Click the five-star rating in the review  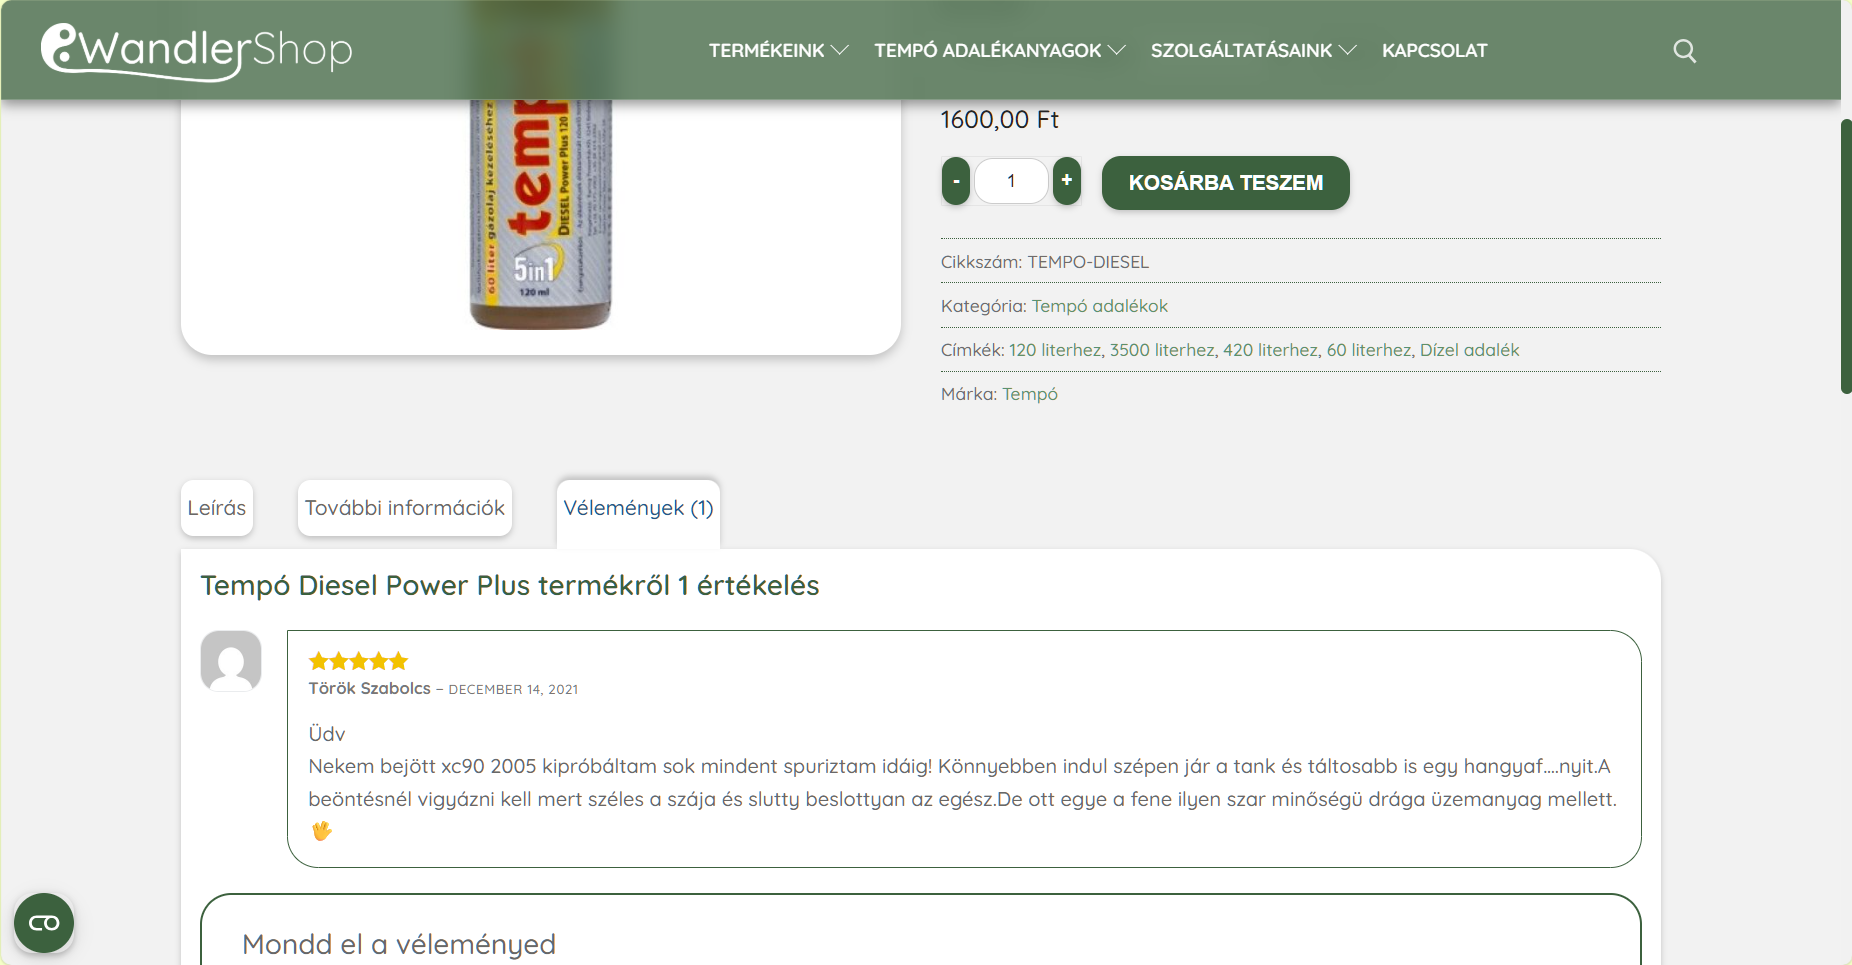coord(358,661)
